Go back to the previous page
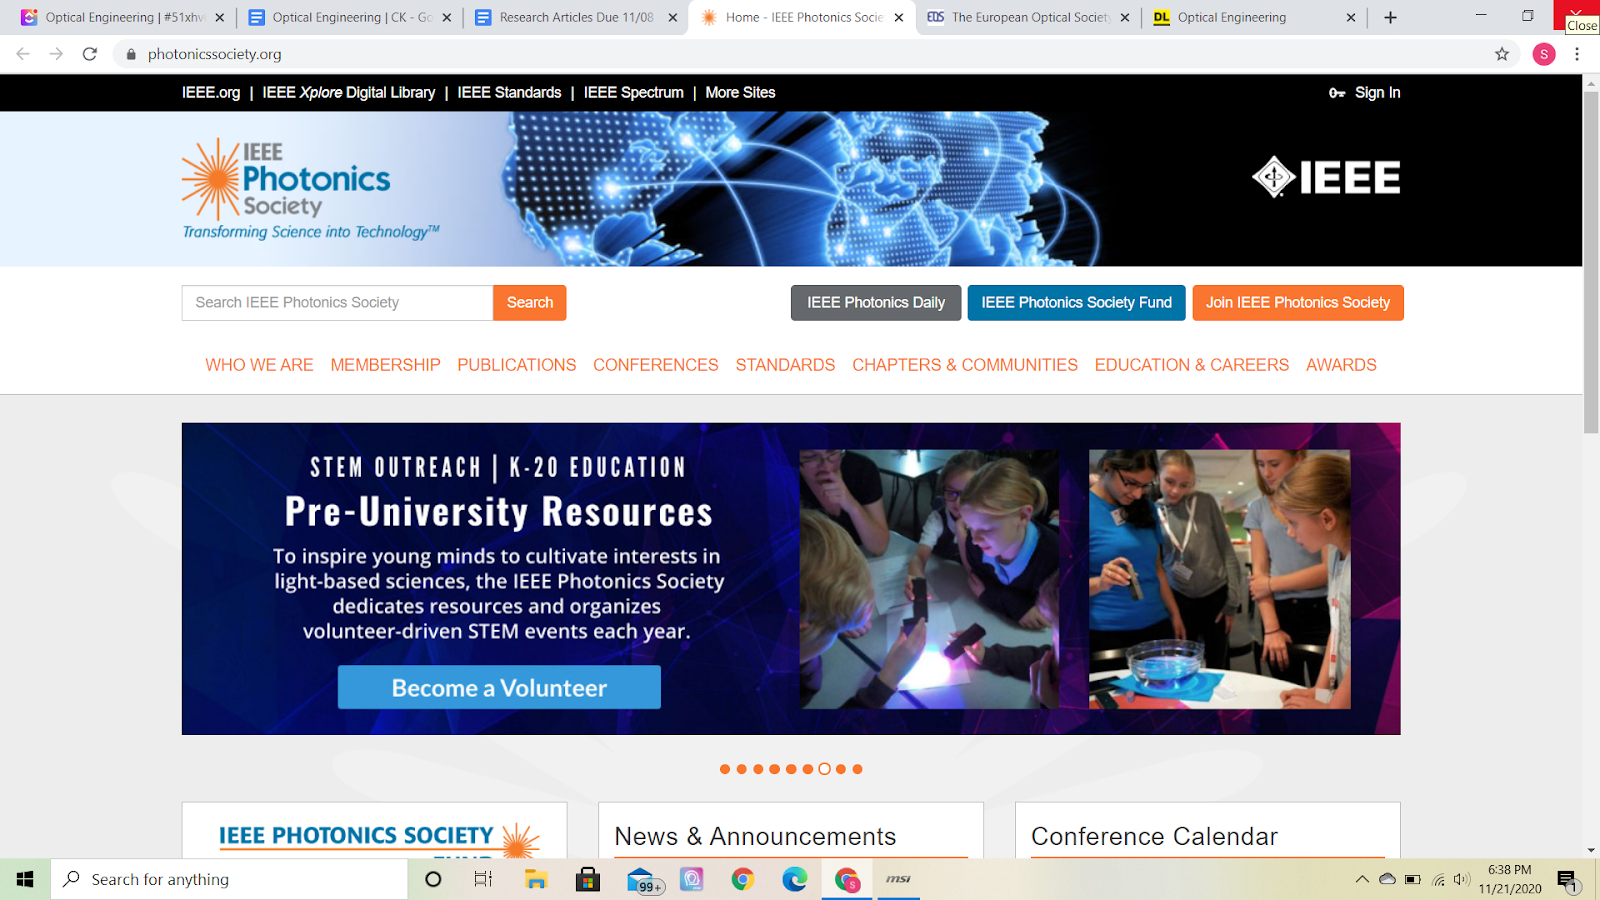This screenshot has height=900, width=1600. point(23,54)
